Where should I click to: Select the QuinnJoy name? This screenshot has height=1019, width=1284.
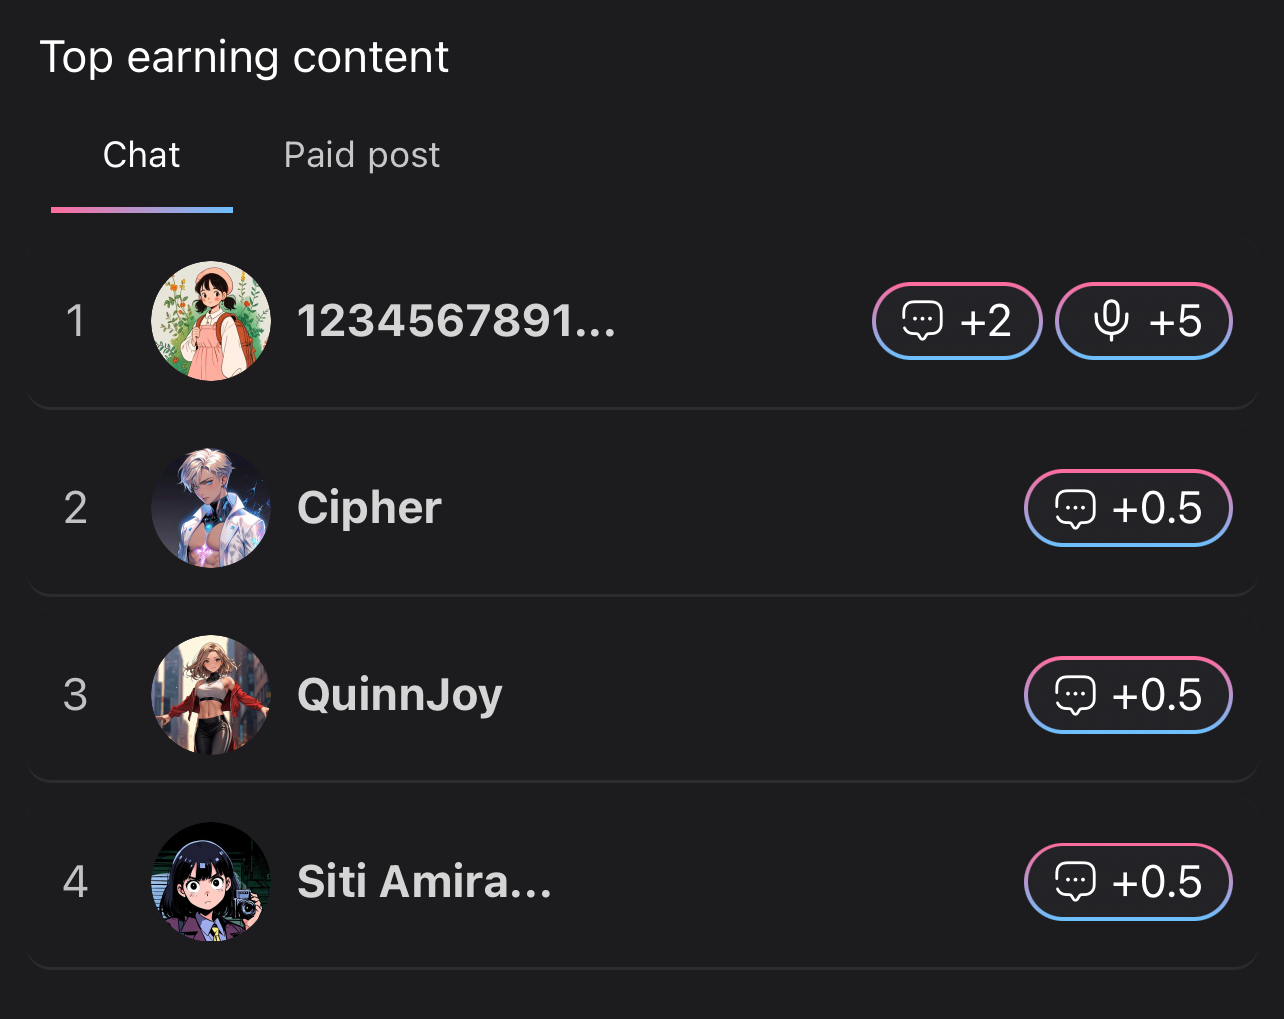tap(399, 695)
